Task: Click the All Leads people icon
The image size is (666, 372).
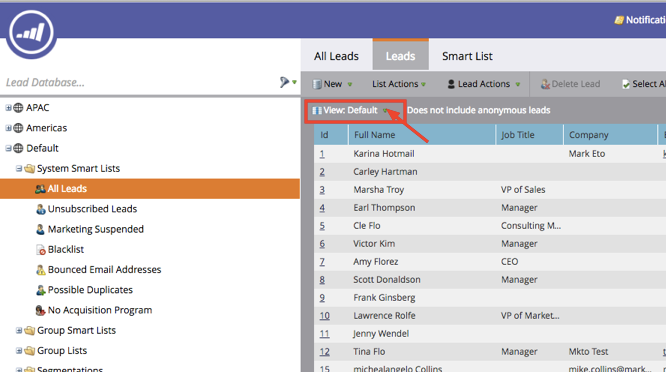Action: click(40, 189)
